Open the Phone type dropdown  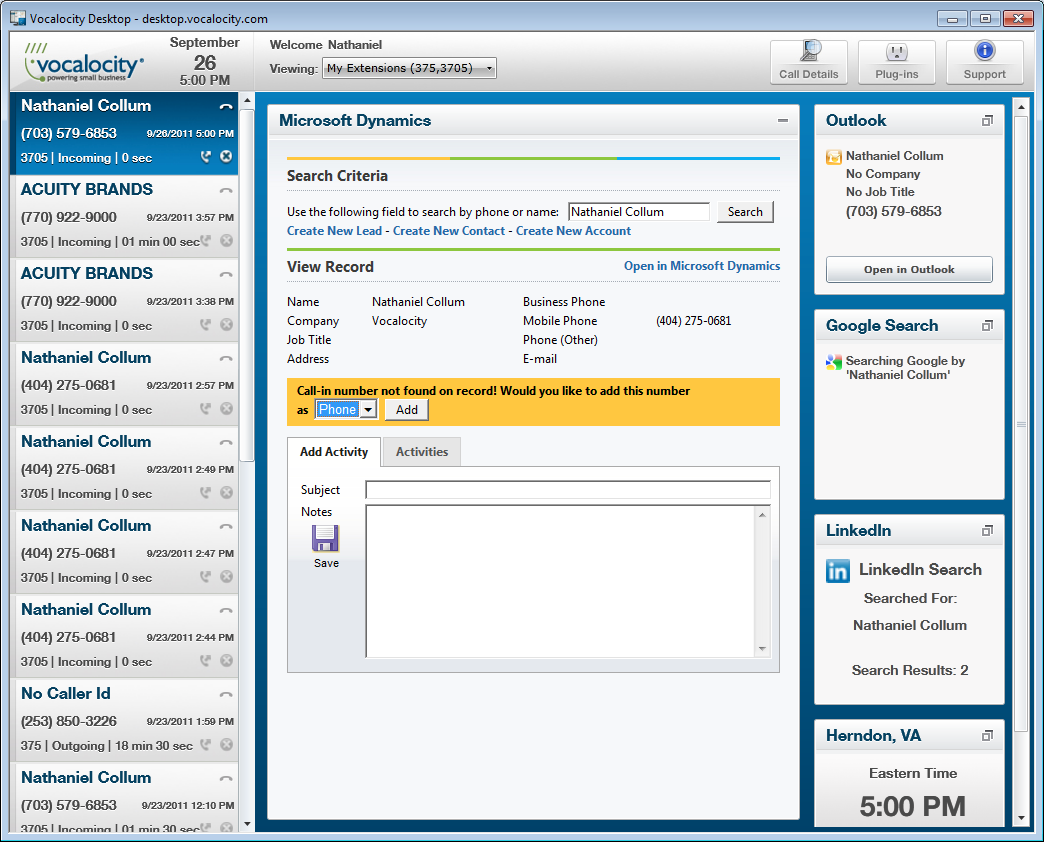click(x=346, y=409)
